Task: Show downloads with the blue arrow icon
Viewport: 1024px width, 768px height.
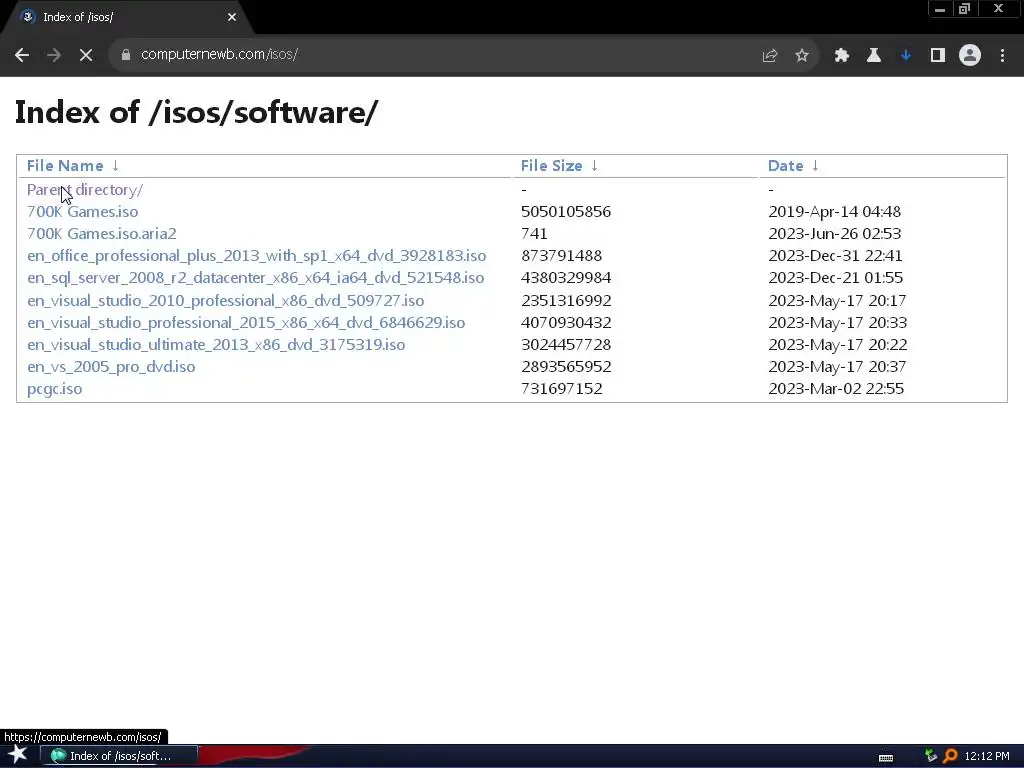Action: tap(906, 56)
